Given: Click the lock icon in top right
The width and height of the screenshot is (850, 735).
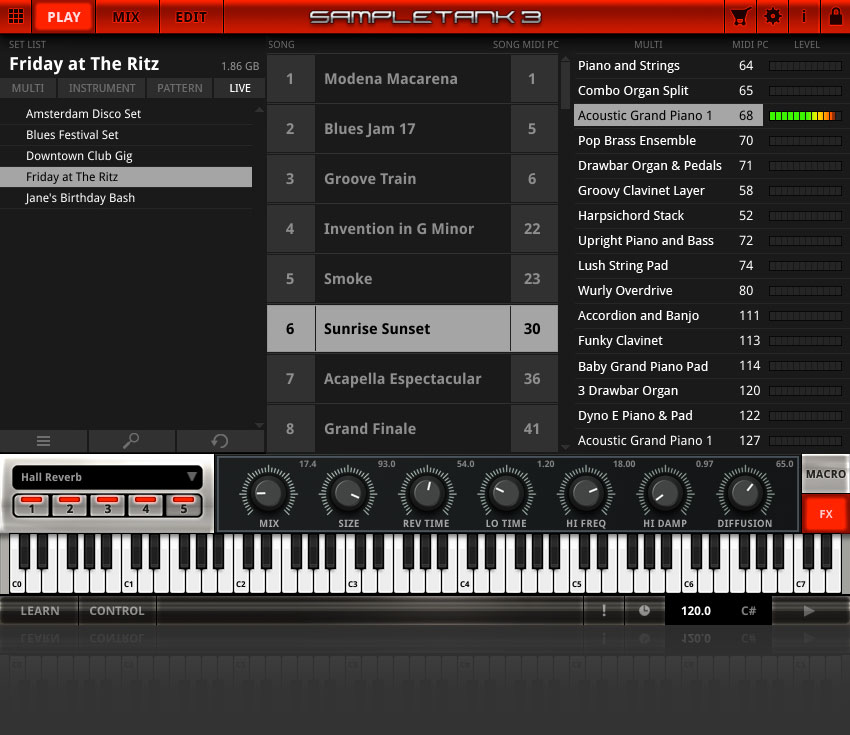Looking at the screenshot, I should [x=836, y=16].
